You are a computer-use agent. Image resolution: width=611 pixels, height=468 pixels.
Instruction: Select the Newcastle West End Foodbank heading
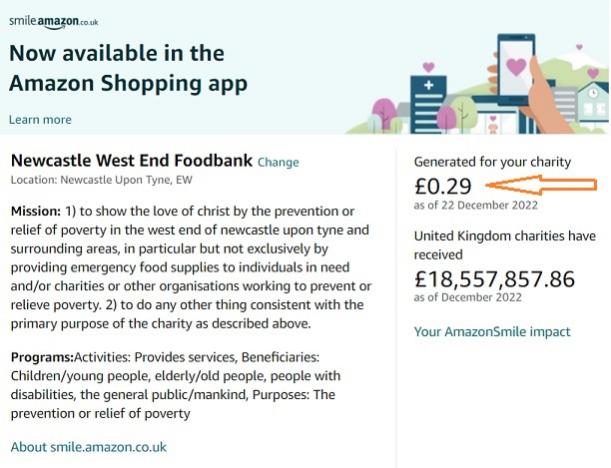[130, 161]
